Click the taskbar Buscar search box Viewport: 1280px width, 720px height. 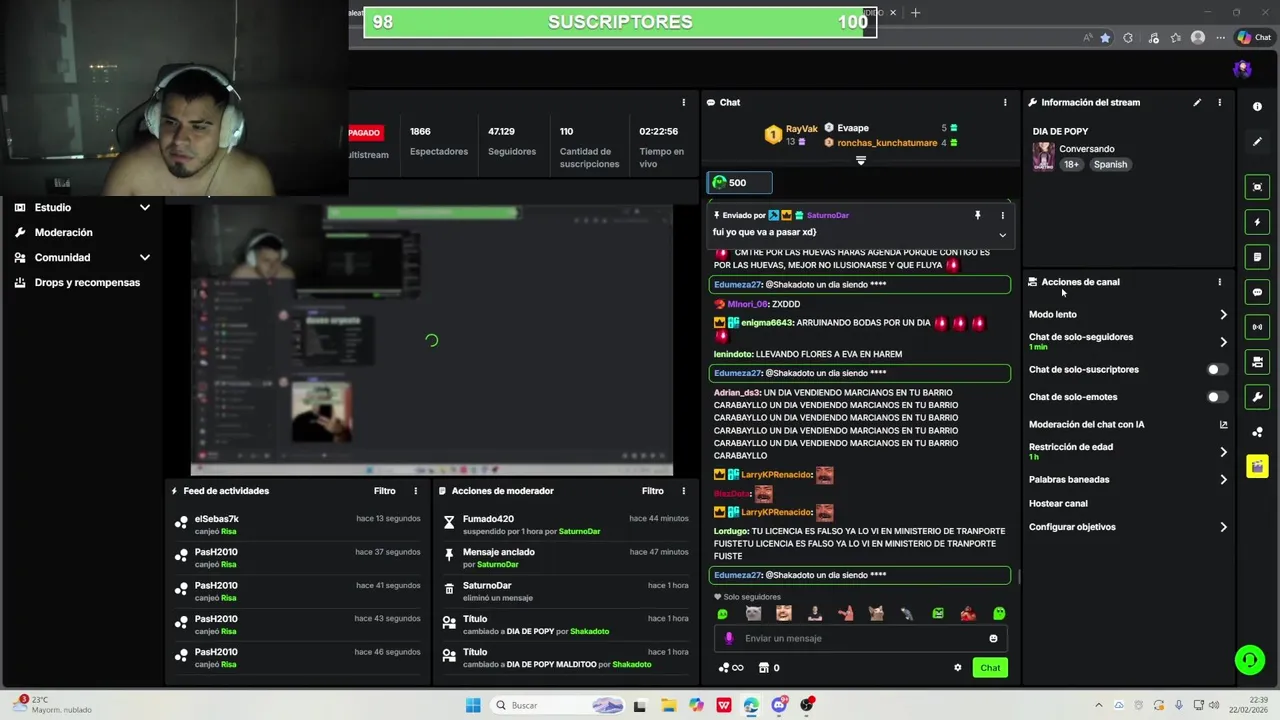[x=560, y=705]
